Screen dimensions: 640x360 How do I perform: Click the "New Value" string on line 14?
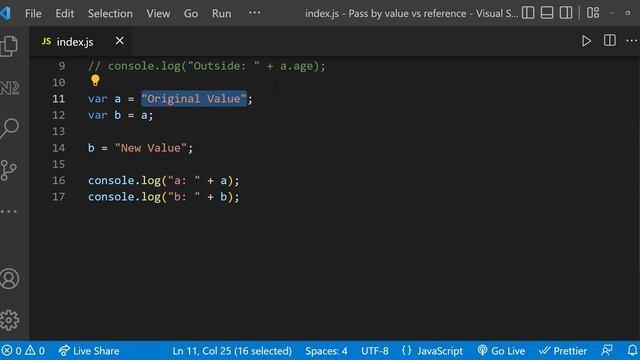(x=151, y=148)
